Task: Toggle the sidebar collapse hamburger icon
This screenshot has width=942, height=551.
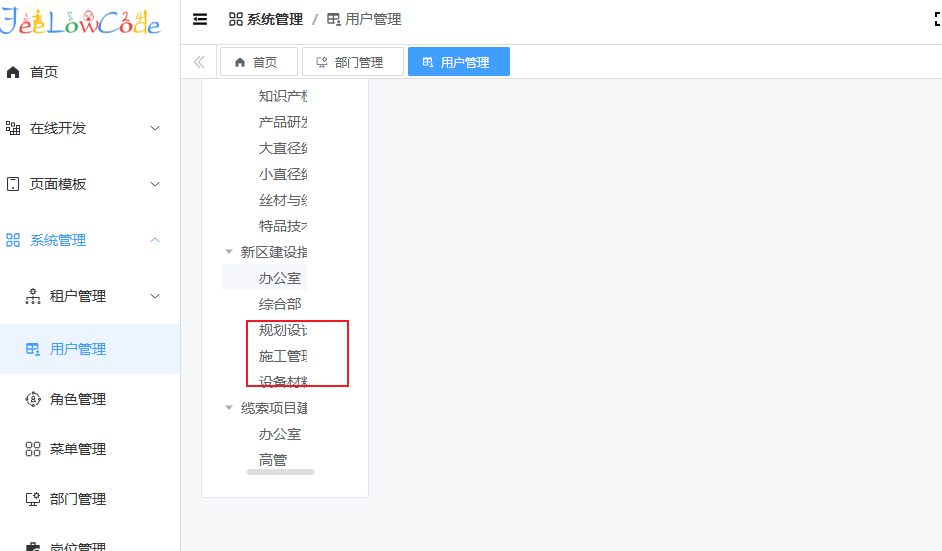Action: pos(200,20)
